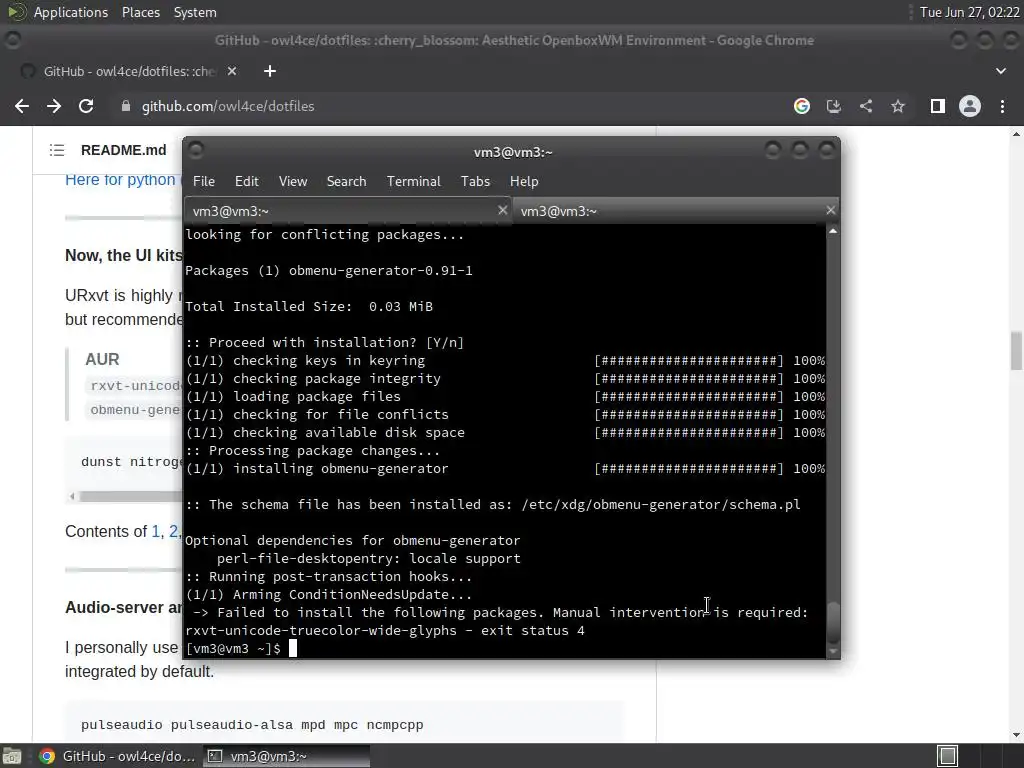This screenshot has width=1024, height=768.
Task: Click code block horizontal scrollbar left arrow
Action: (72, 496)
